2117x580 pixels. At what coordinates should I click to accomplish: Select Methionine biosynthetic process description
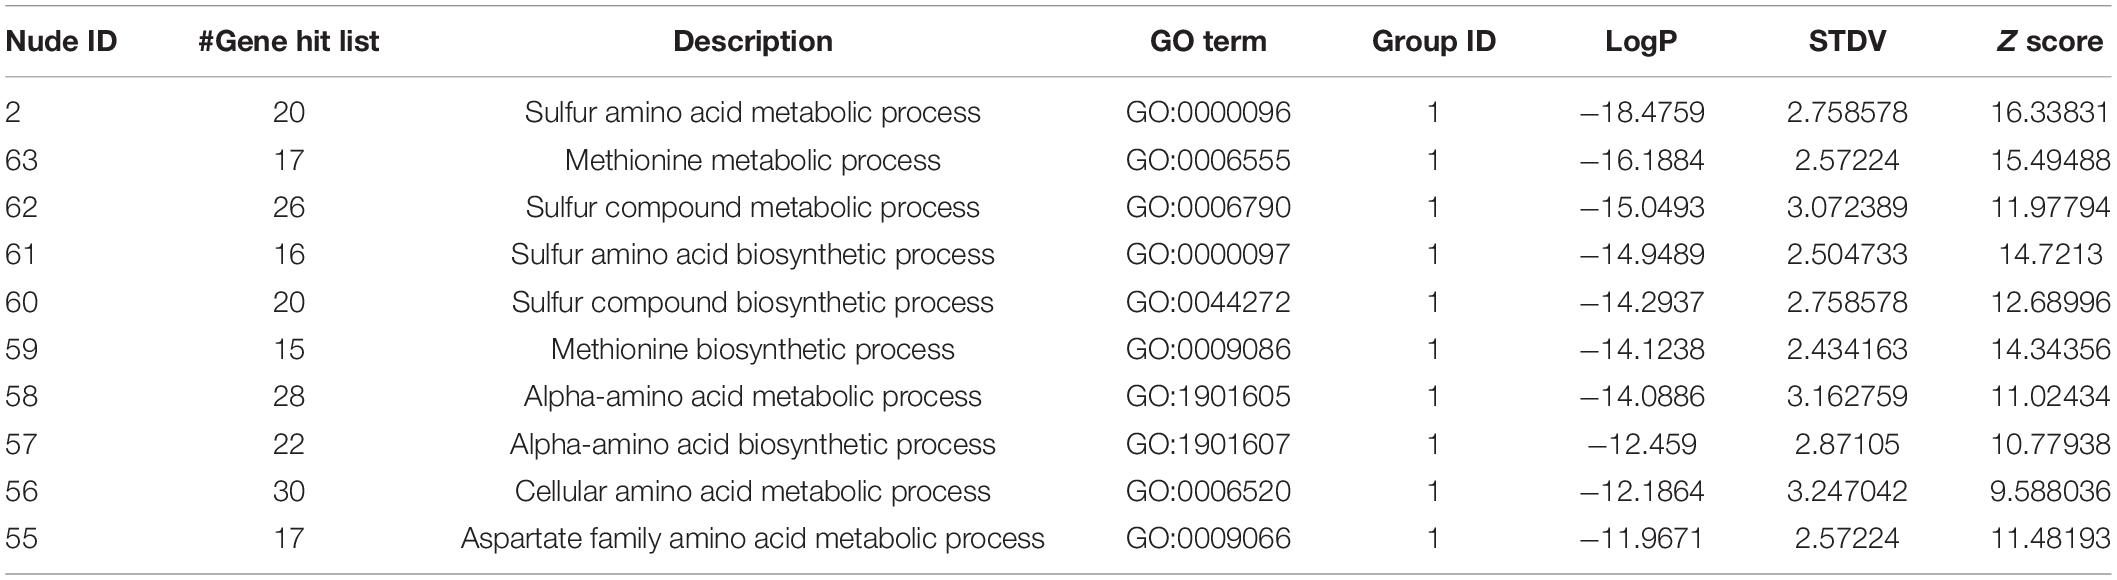coord(753,349)
